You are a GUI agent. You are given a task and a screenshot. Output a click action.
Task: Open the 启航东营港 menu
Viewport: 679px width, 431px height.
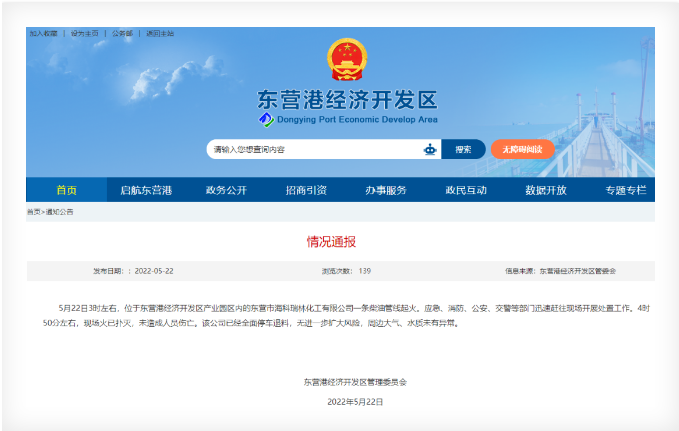pos(146,190)
